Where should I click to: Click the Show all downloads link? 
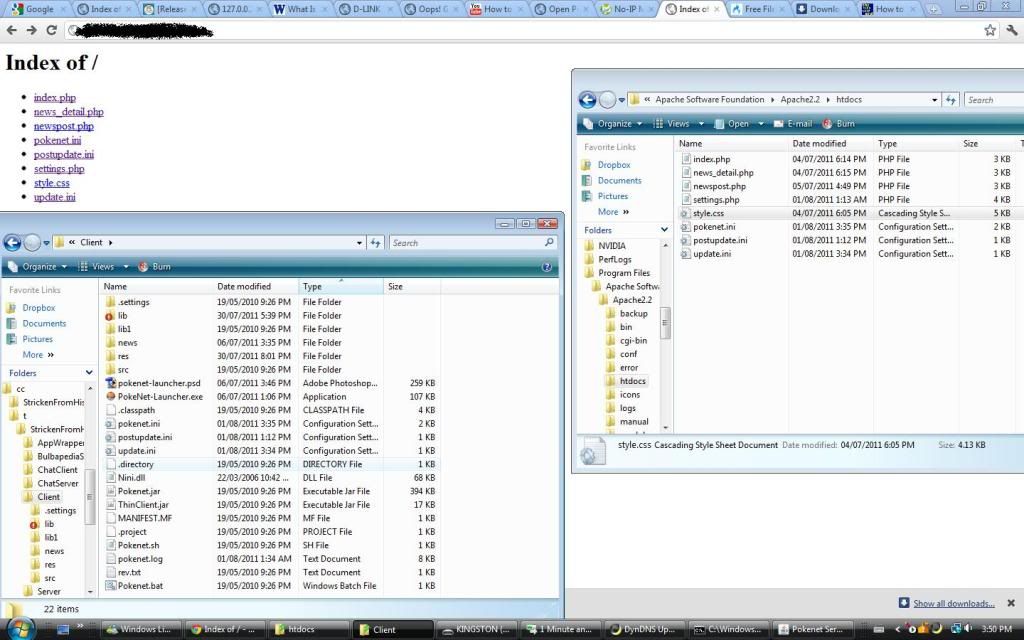point(953,603)
